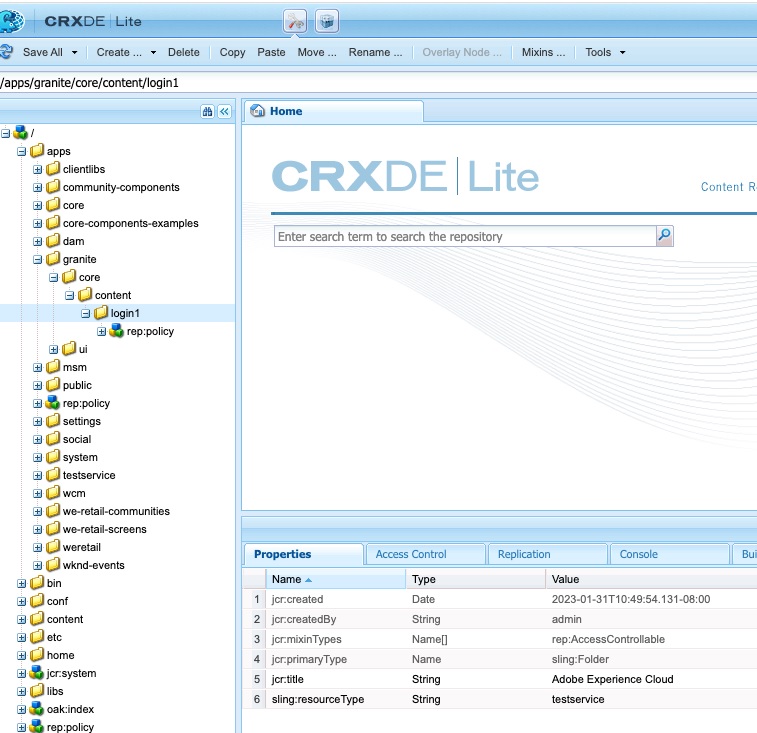Switch to the Replication tab

point(547,554)
